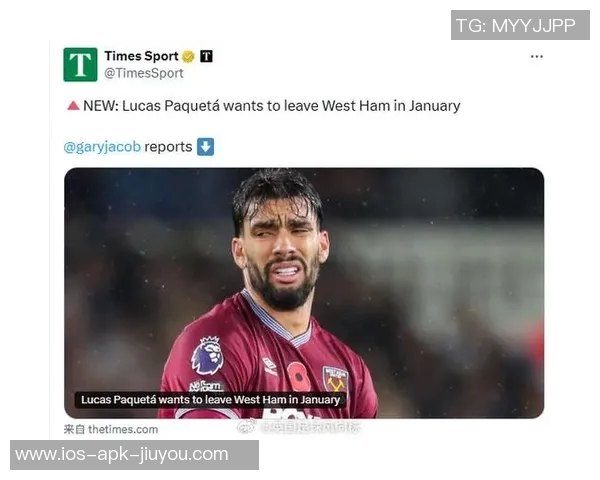Open the @TimesSport handle link

click(x=144, y=73)
